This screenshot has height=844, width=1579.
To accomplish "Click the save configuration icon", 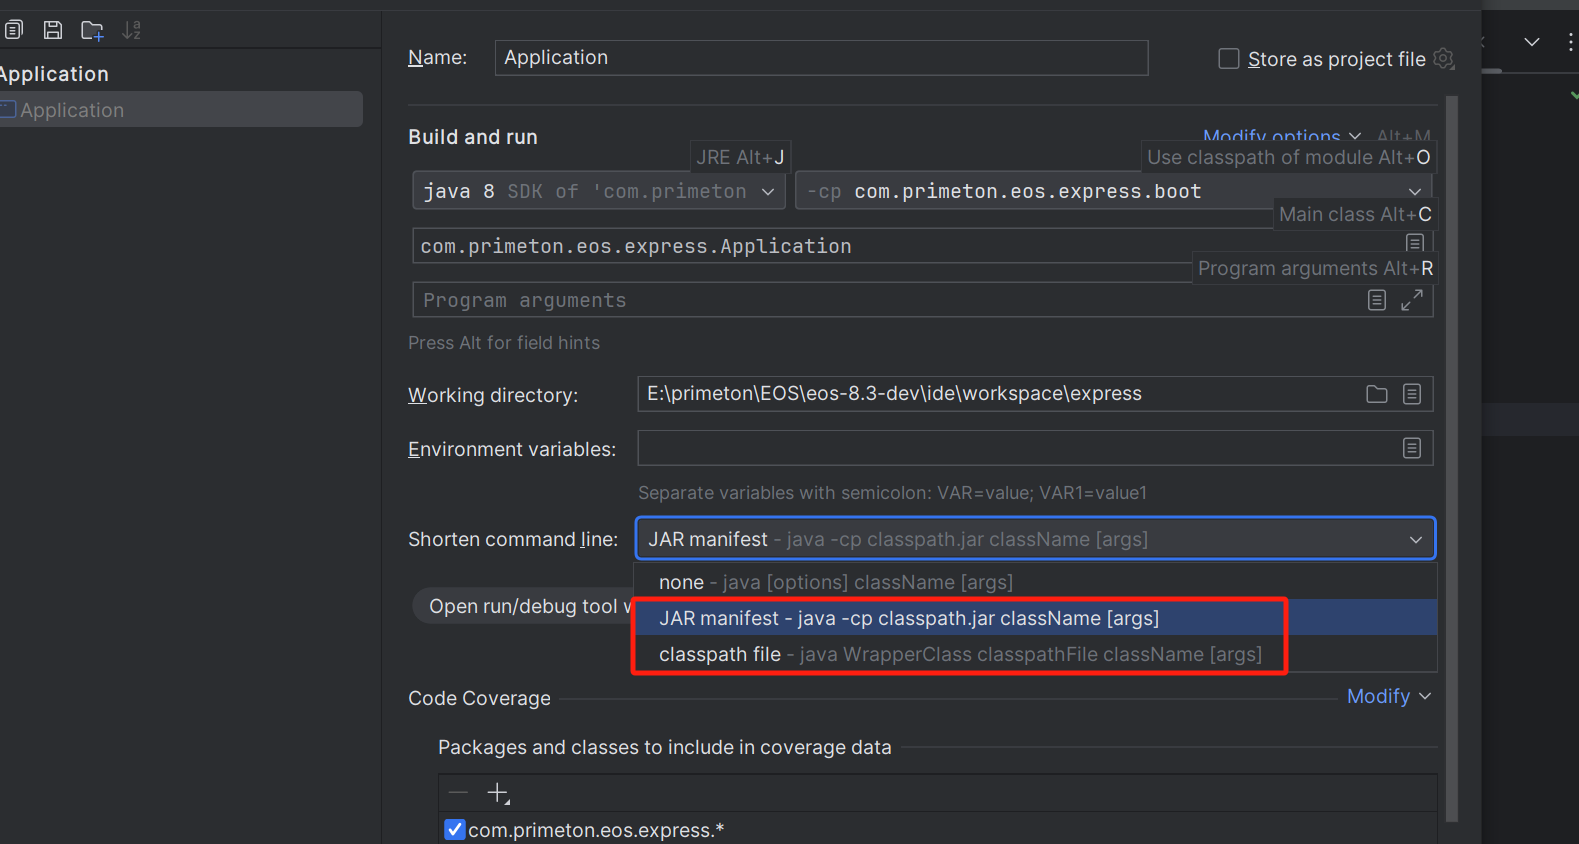I will pos(53,30).
